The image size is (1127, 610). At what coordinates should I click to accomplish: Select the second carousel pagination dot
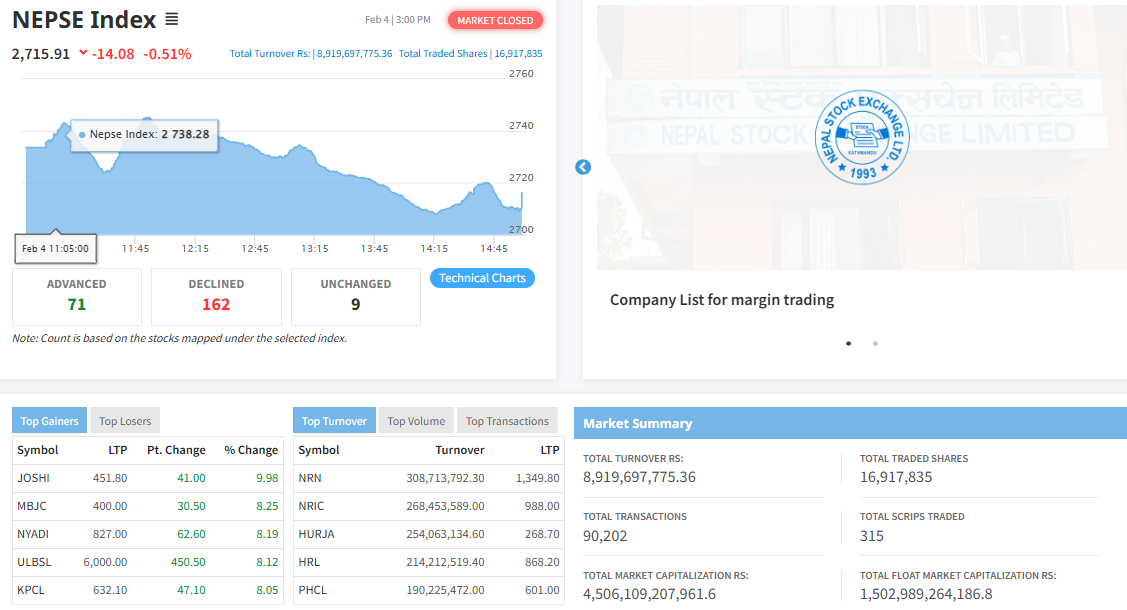[876, 343]
